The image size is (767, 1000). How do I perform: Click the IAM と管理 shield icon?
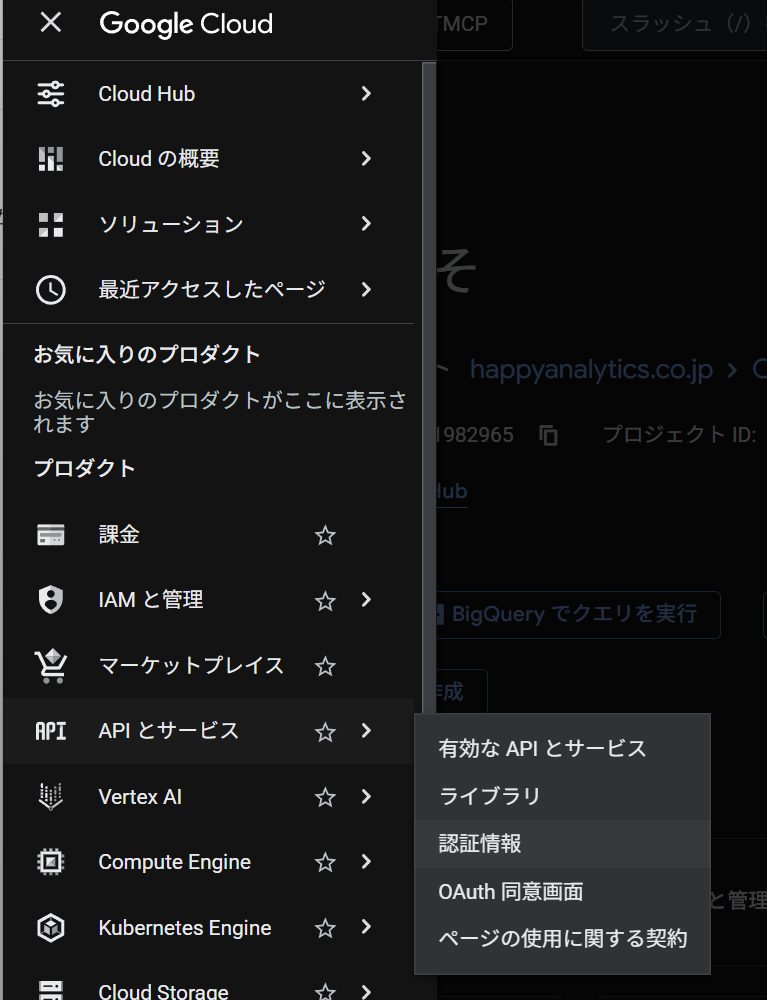[50, 600]
